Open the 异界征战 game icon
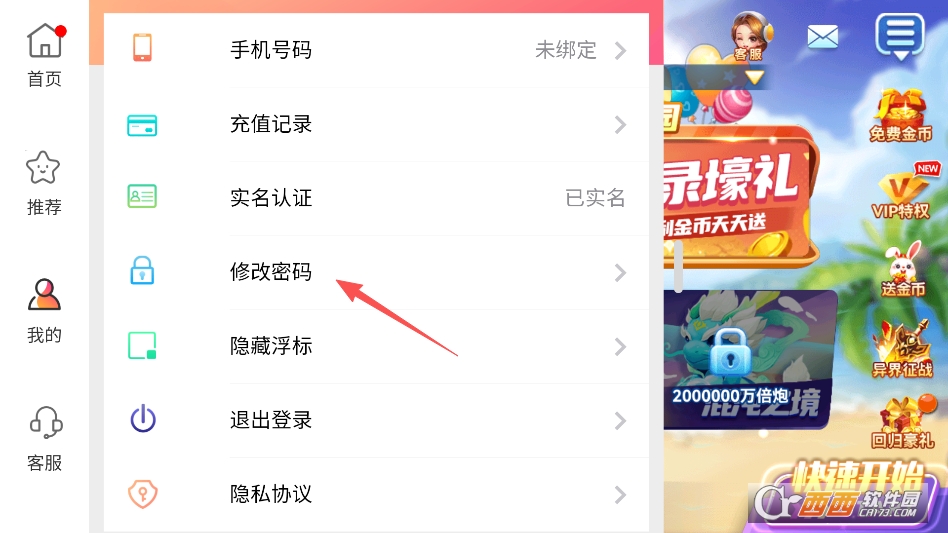The height and width of the screenshot is (533, 948). 901,349
